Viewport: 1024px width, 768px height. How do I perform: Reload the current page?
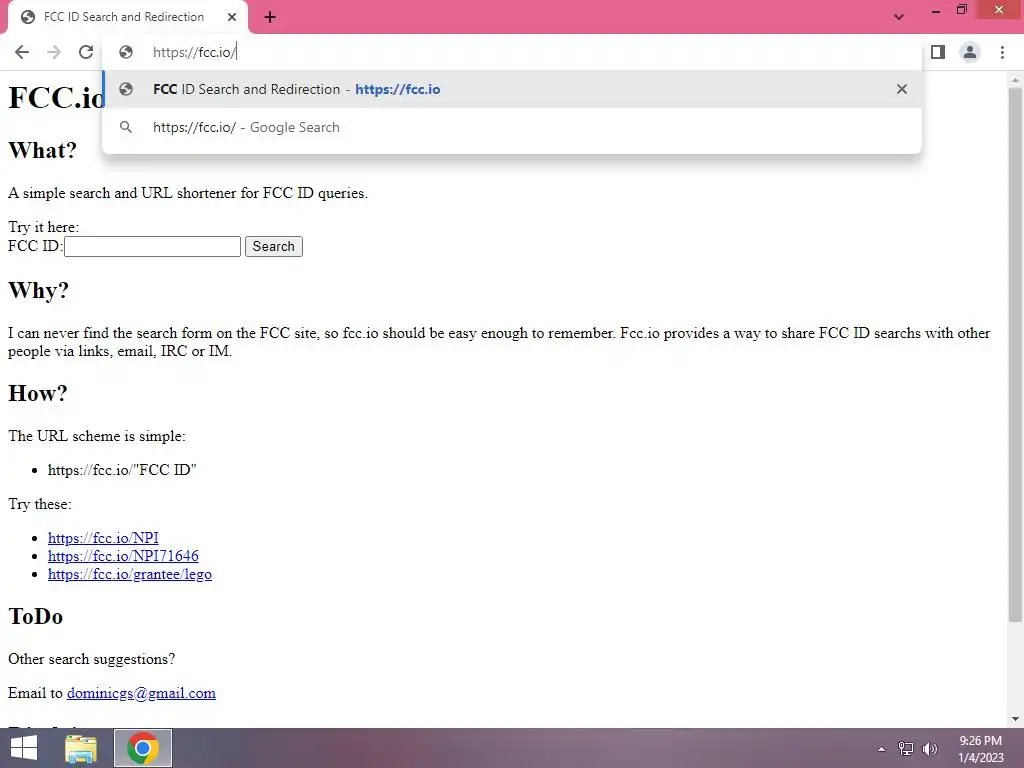coord(86,52)
